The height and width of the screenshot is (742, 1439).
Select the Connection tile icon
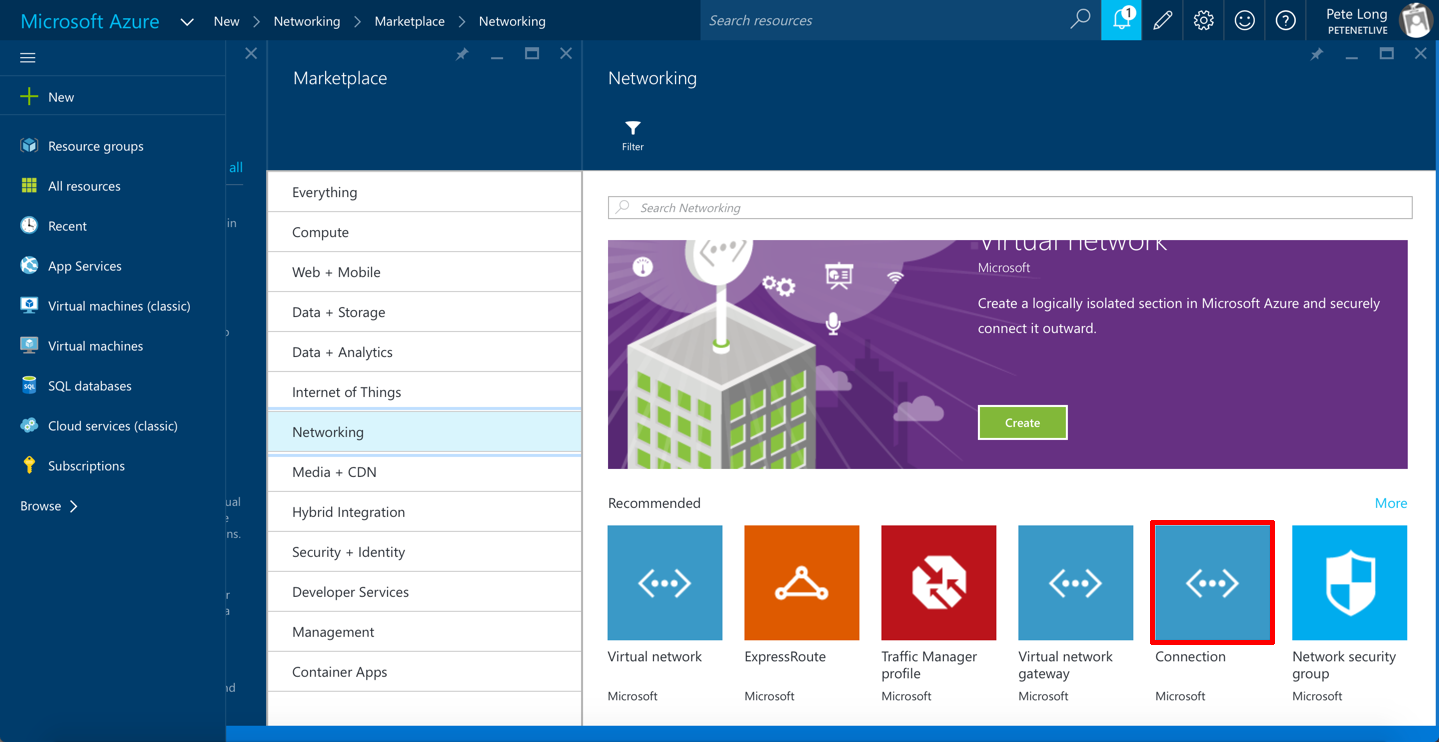1212,583
